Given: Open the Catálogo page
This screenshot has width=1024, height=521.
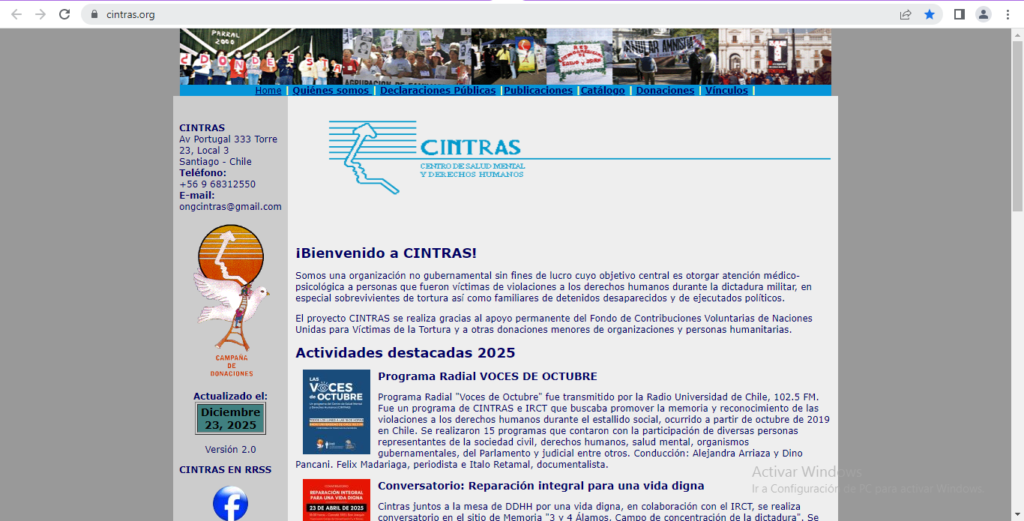Looking at the screenshot, I should point(603,91).
